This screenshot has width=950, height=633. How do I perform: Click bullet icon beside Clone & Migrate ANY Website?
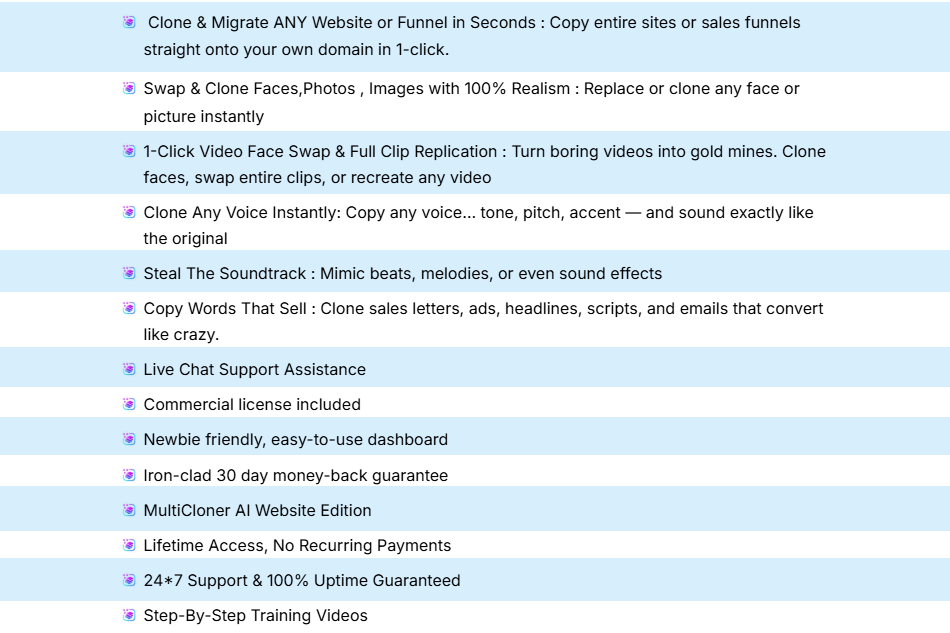point(129,22)
